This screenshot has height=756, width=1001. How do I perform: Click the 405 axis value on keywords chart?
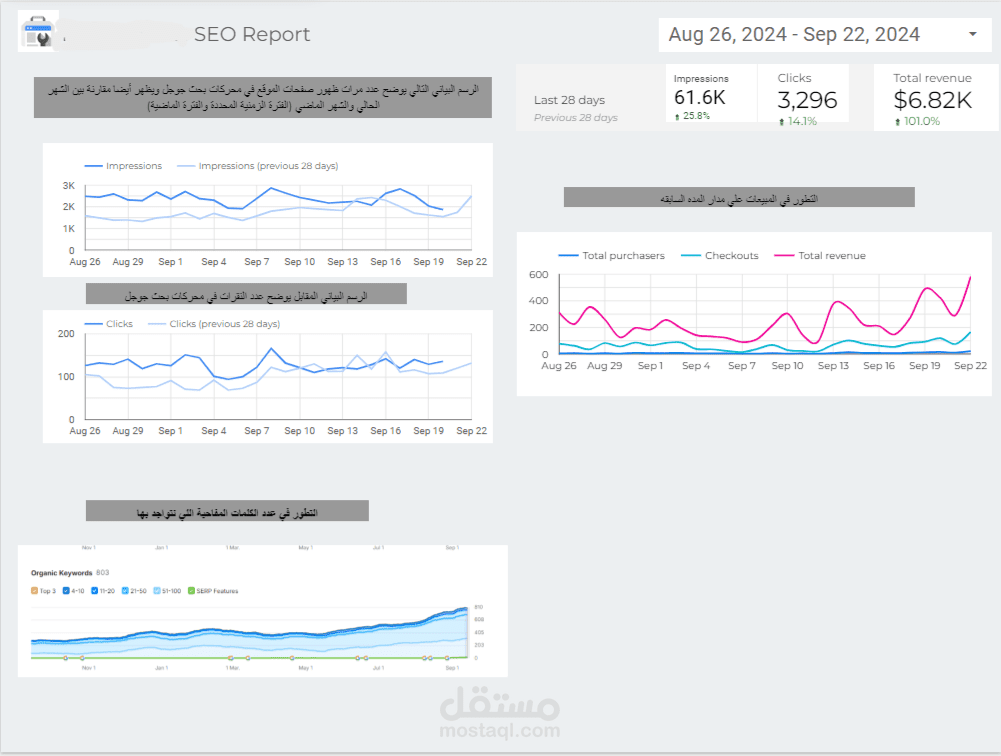tap(479, 632)
